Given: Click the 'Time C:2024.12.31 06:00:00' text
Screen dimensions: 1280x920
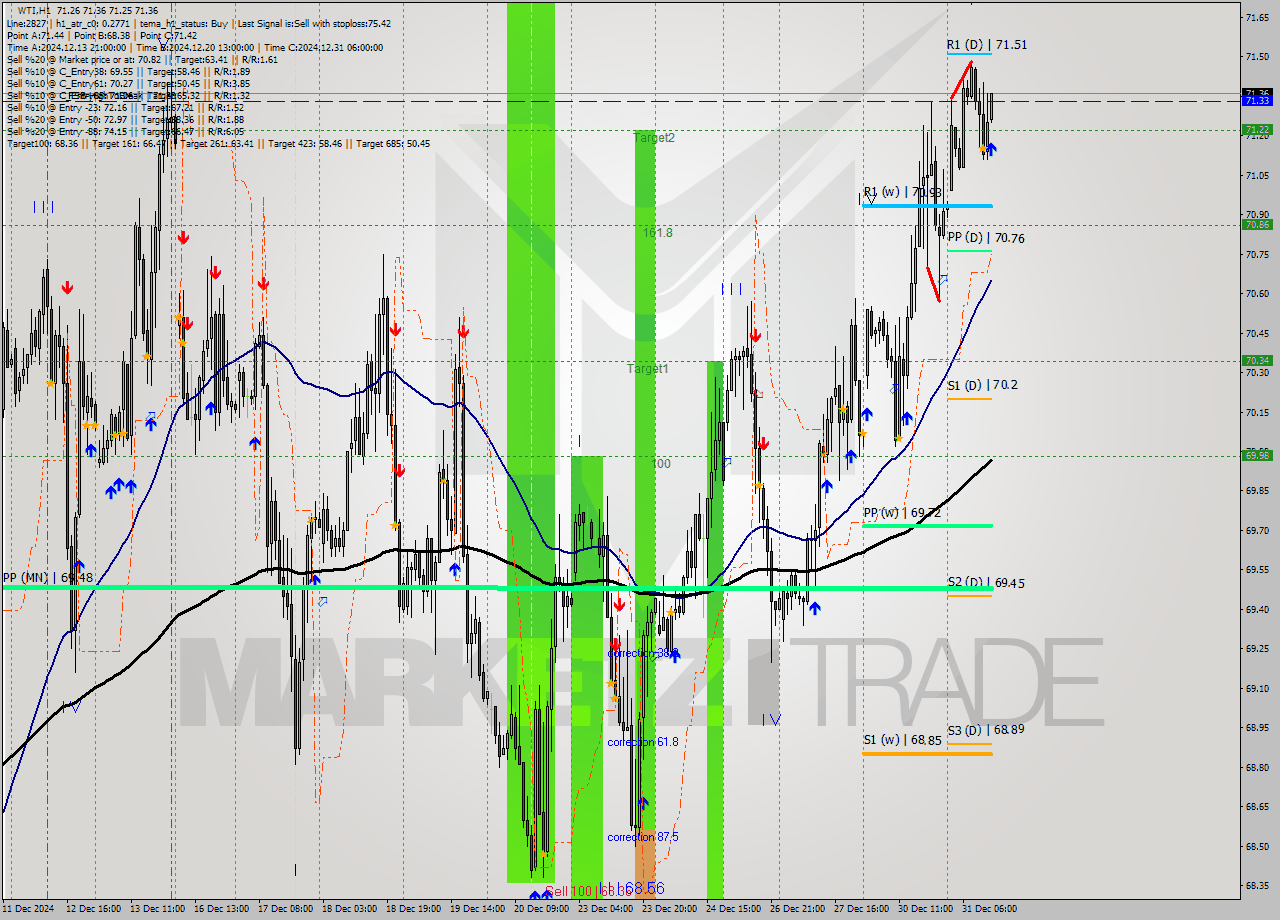Looking at the screenshot, I should [322, 47].
